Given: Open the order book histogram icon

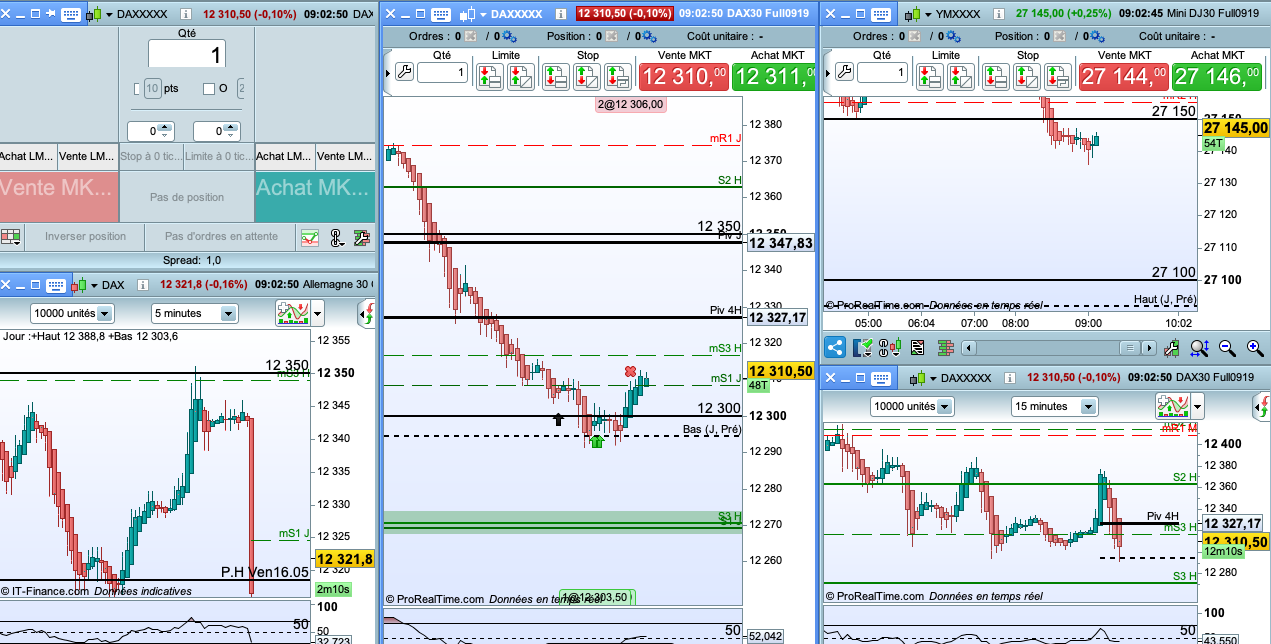Looking at the screenshot, I should (945, 347).
